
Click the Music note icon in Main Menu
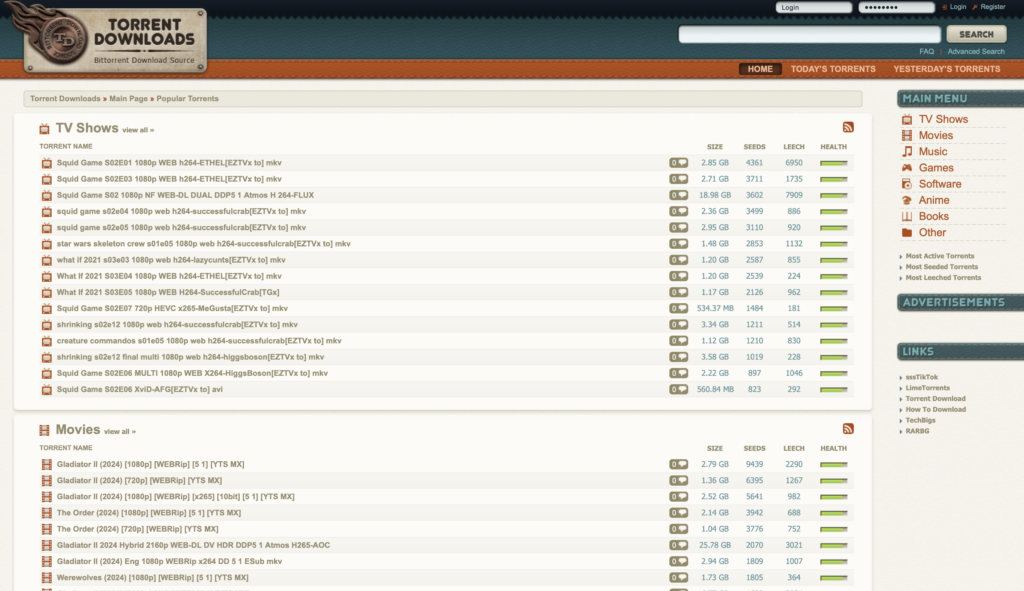[x=906, y=152]
